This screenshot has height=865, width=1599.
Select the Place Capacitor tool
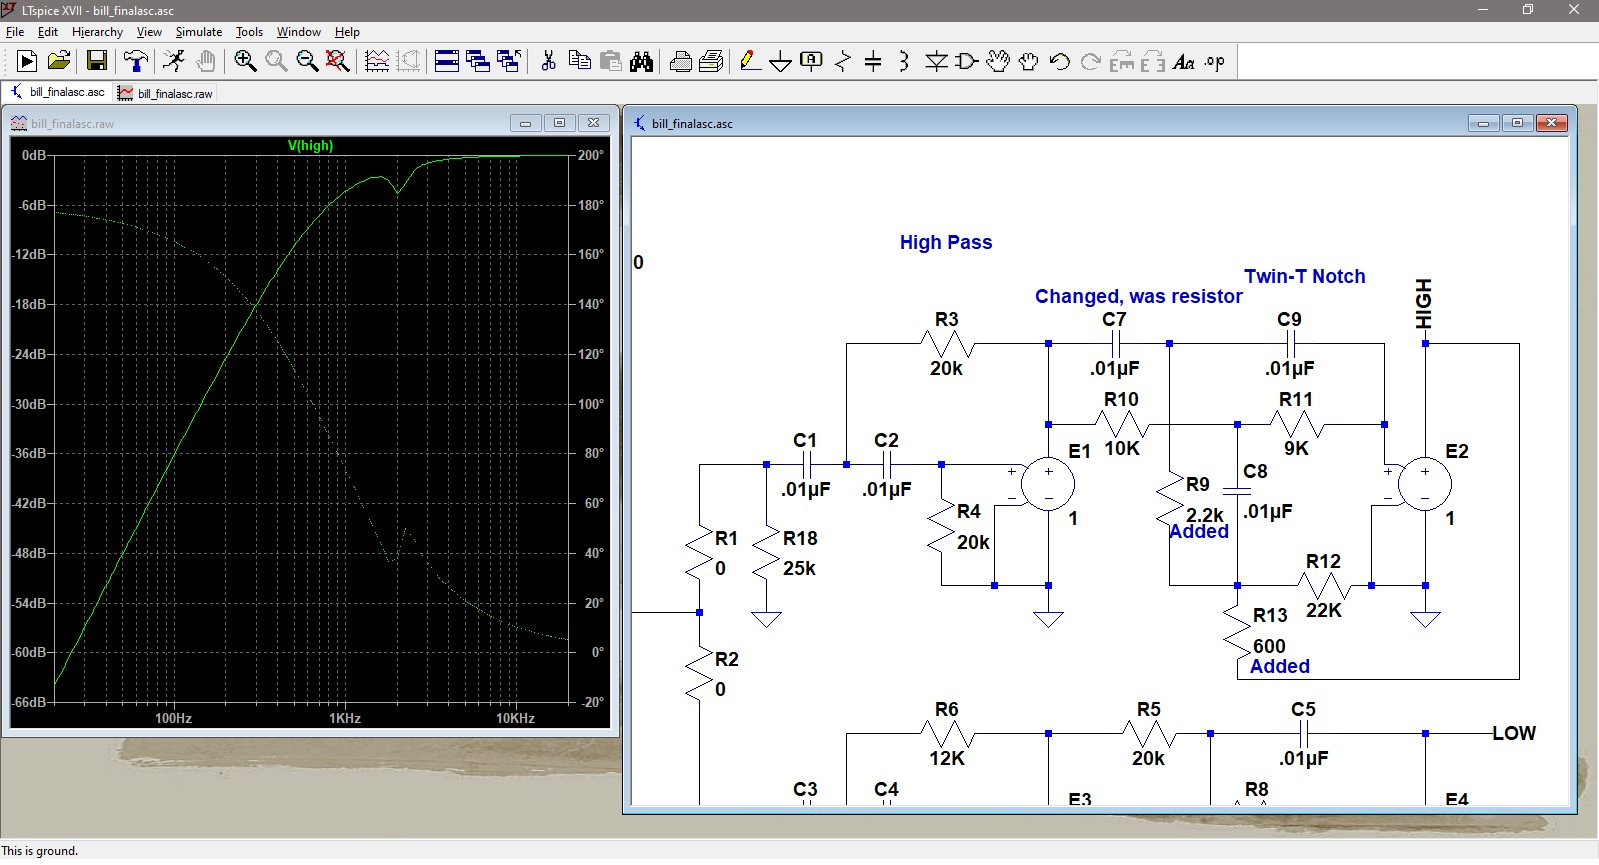[873, 62]
